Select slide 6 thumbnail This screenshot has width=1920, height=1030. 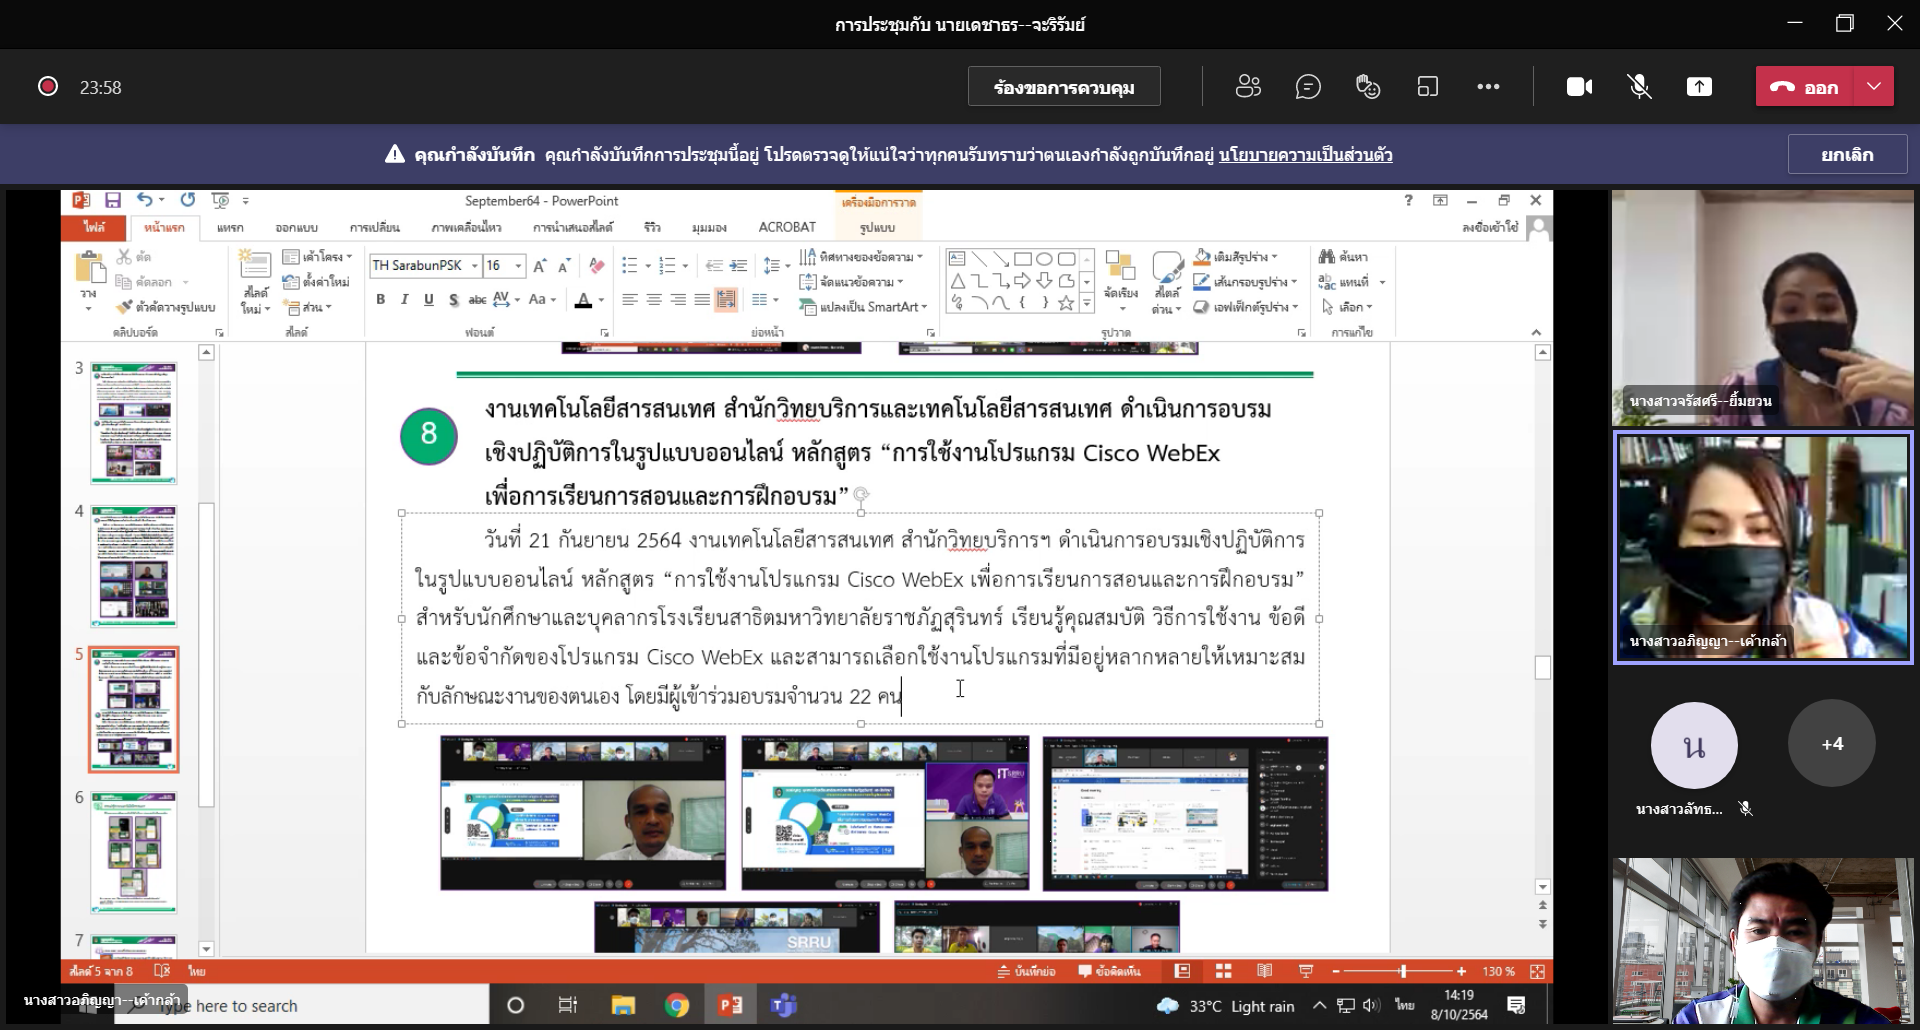pos(134,852)
